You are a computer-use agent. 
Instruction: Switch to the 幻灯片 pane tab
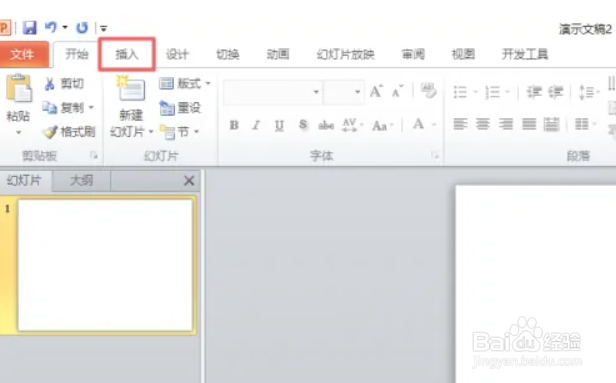pyautogui.click(x=24, y=181)
